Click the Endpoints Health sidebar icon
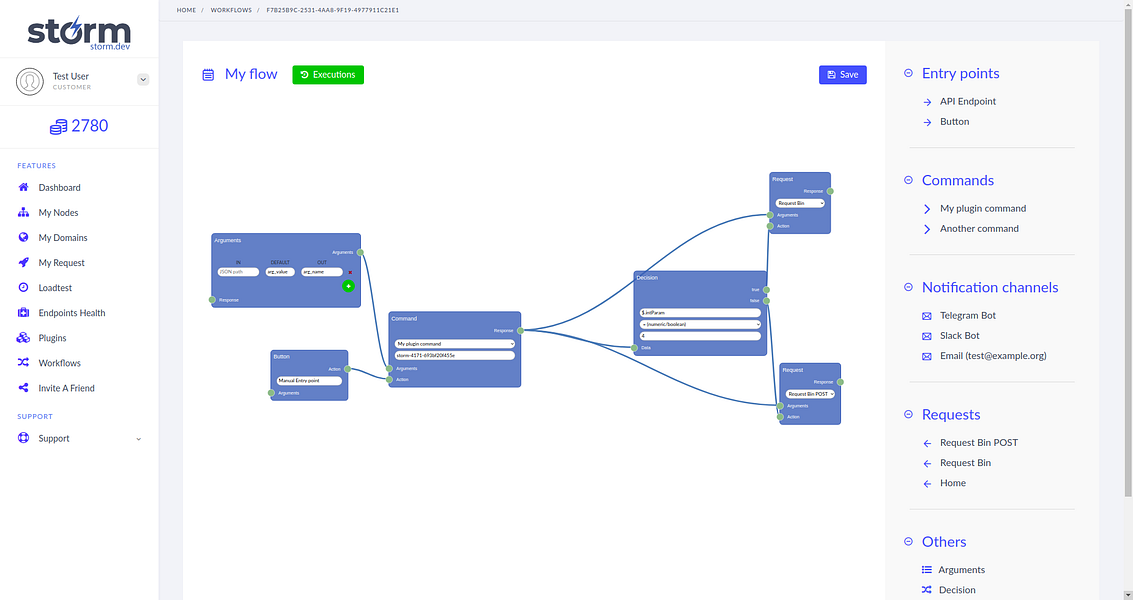 coord(22,312)
